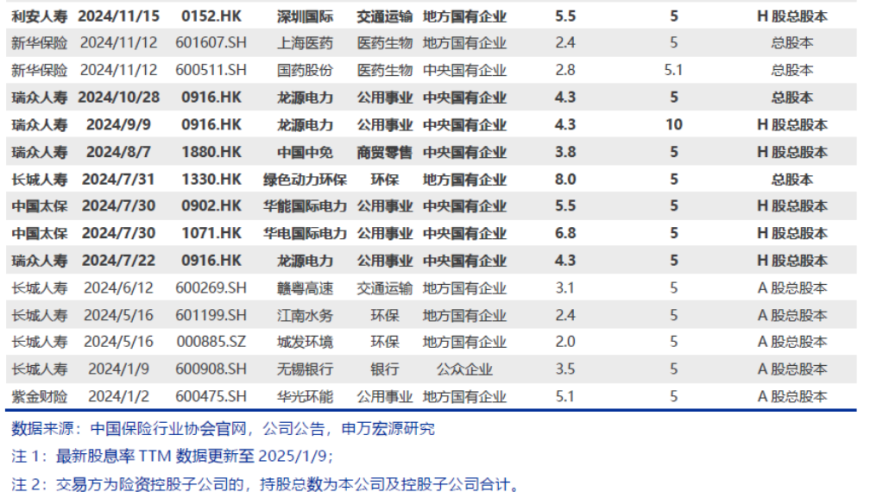Viewport: 870px width, 492px height.
Task: Select the date 2024/10/28
Action: 119,97
